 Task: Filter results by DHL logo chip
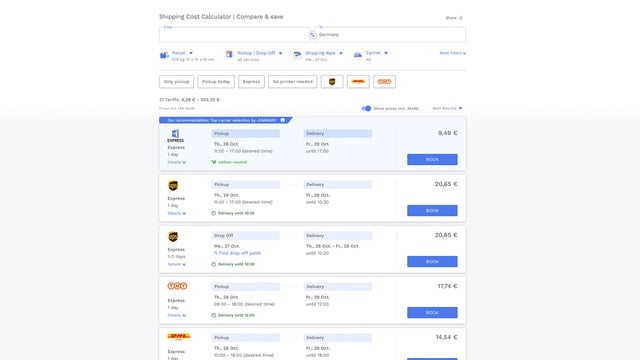point(358,82)
